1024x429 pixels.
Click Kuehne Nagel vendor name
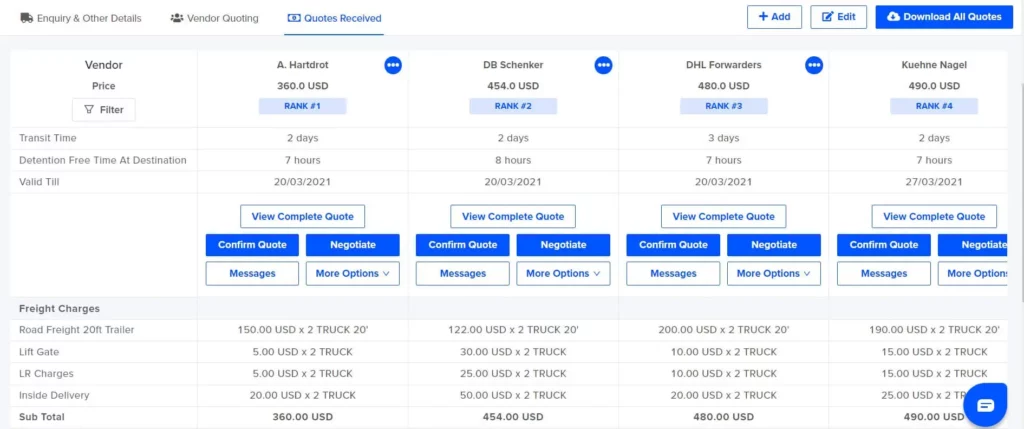click(x=934, y=65)
